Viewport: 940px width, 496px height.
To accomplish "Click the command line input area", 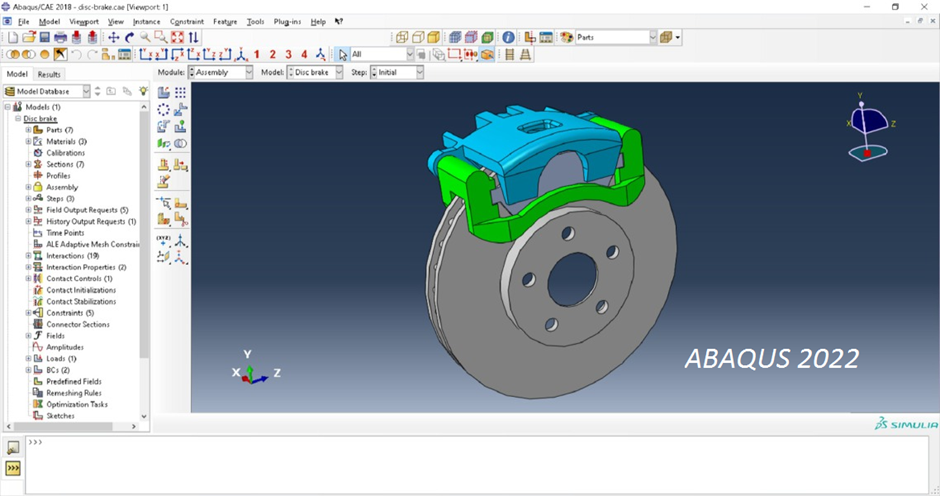I will pyautogui.click(x=477, y=465).
